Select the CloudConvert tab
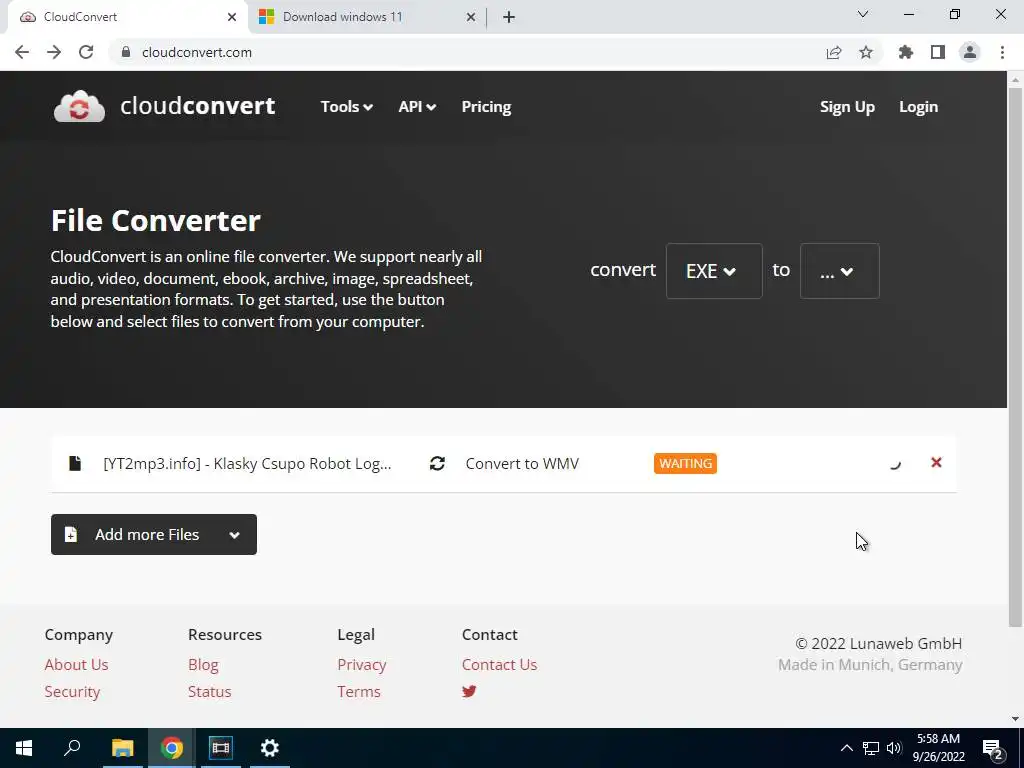Screen dimensions: 1024x768 pos(127,17)
